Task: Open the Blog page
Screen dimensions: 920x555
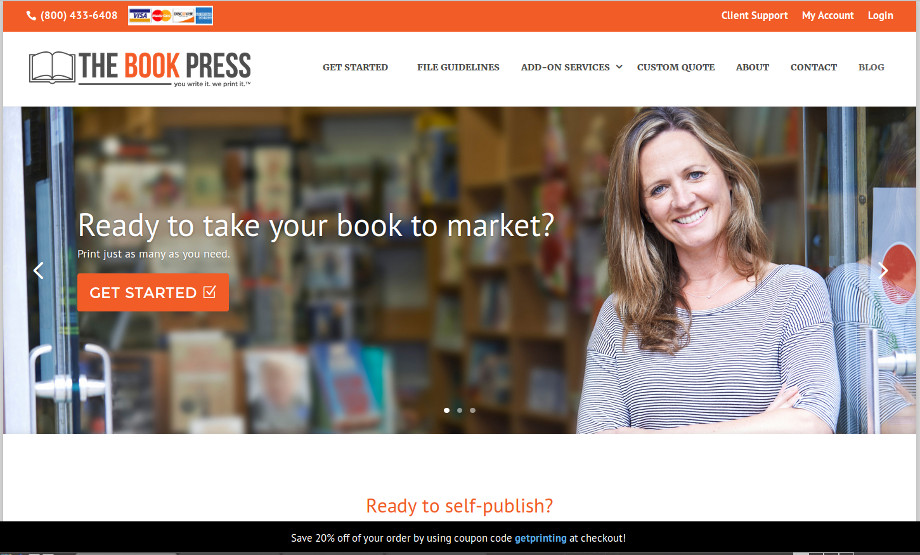Action: (x=871, y=67)
